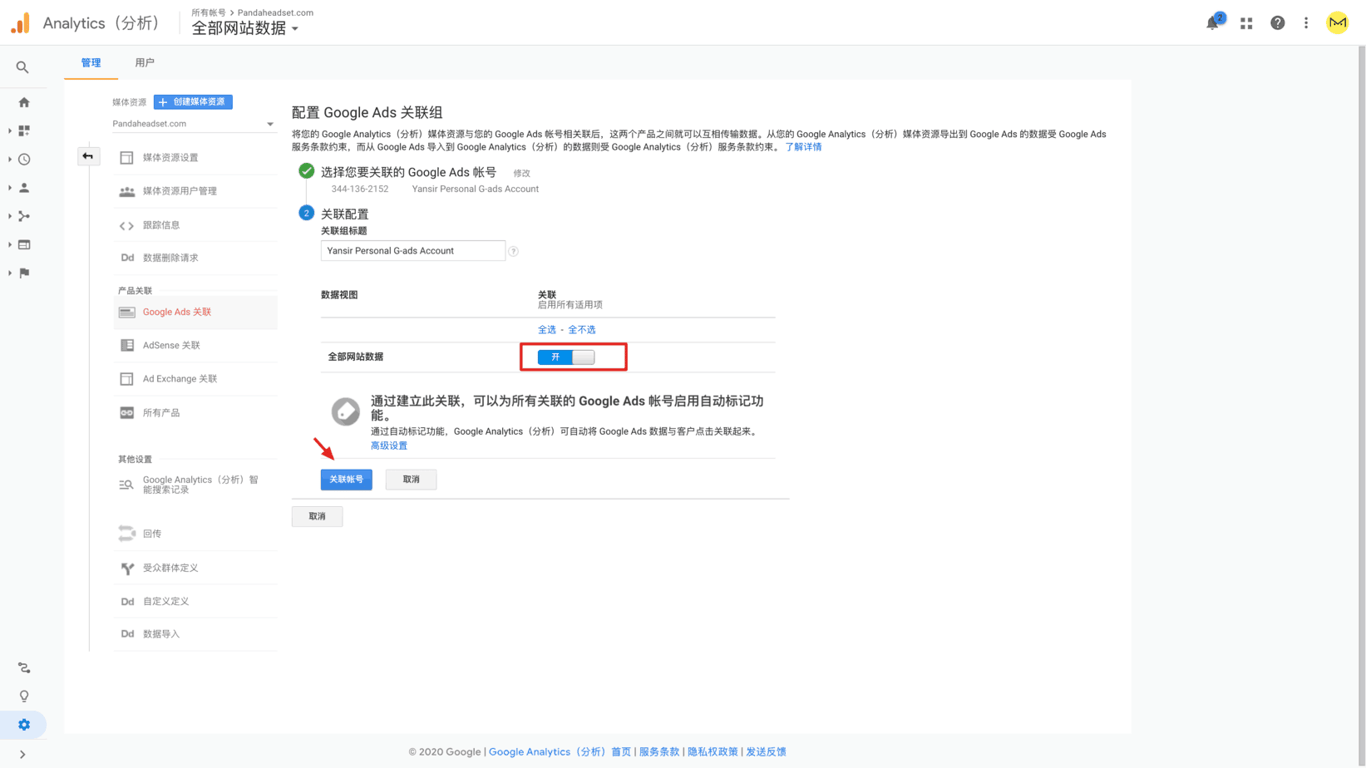The height and width of the screenshot is (768, 1366).
Task: Open the notifications bell icon
Action: (1213, 23)
